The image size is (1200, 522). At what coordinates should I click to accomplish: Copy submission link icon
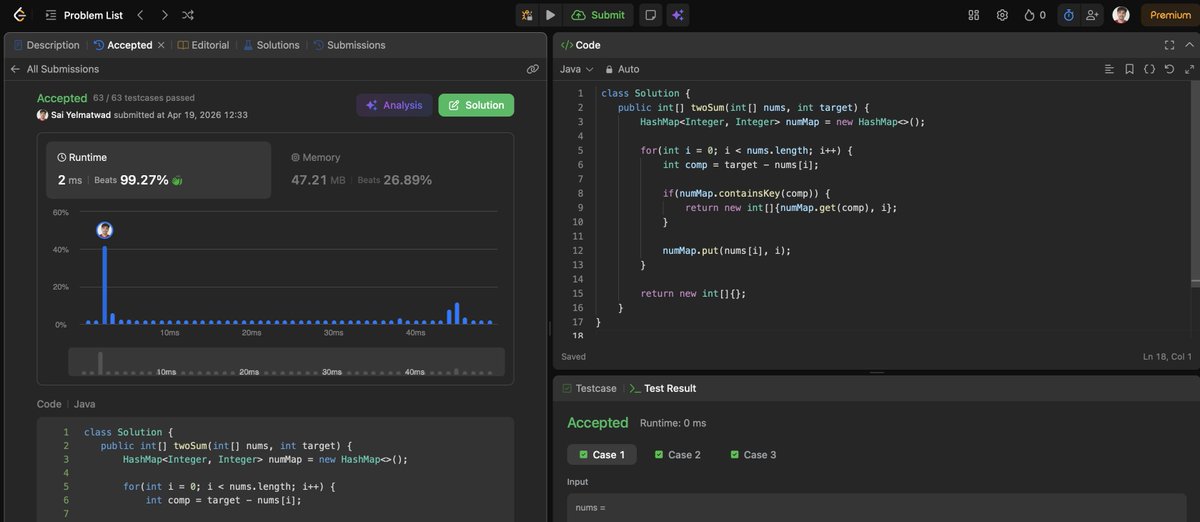533,69
